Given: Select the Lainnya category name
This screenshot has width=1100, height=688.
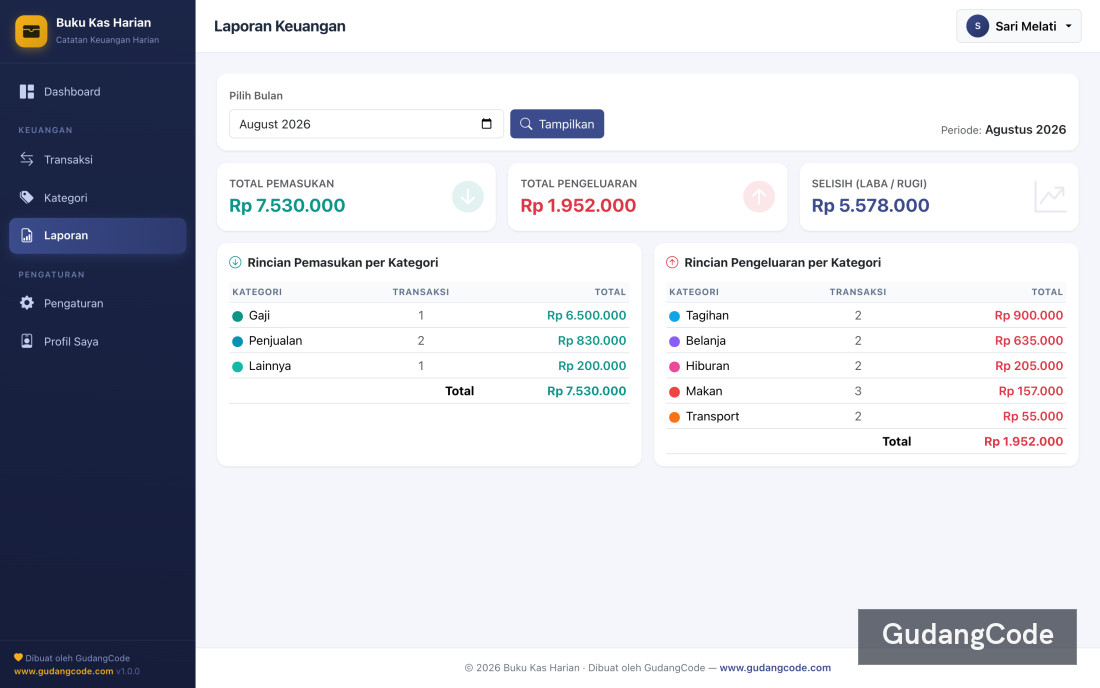Looking at the screenshot, I should (x=269, y=366).
